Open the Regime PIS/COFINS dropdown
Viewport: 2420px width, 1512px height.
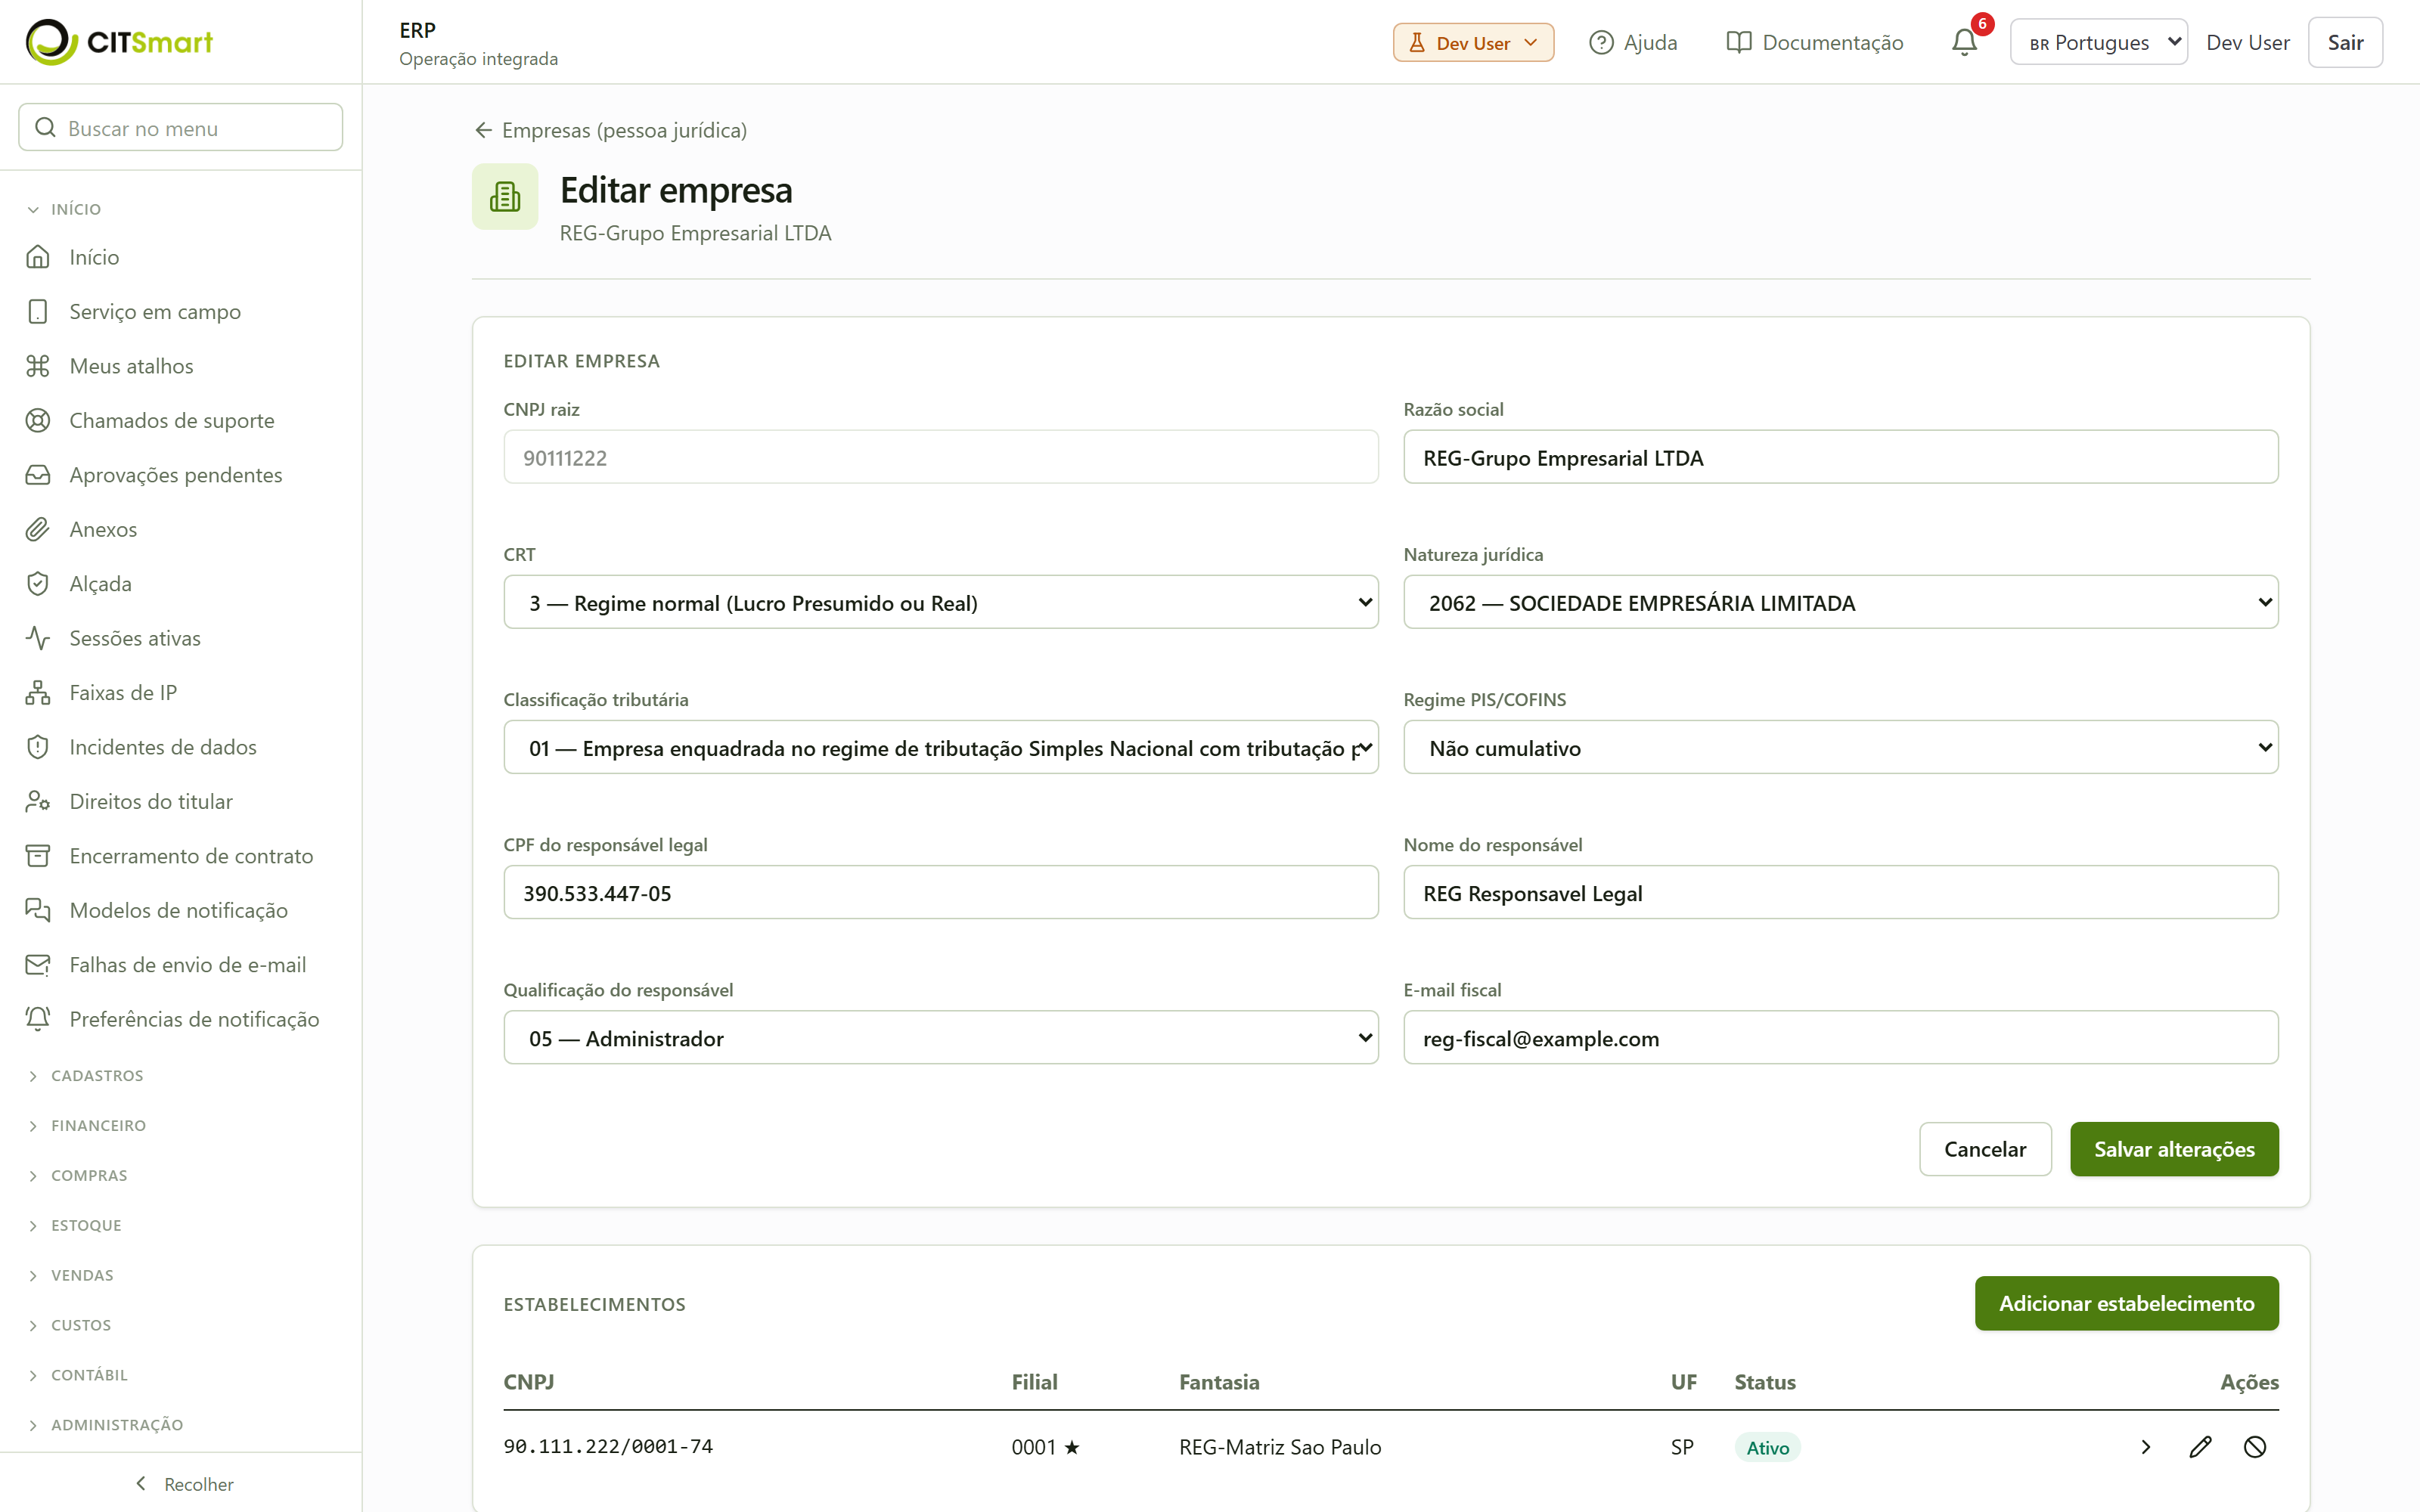[1840, 747]
